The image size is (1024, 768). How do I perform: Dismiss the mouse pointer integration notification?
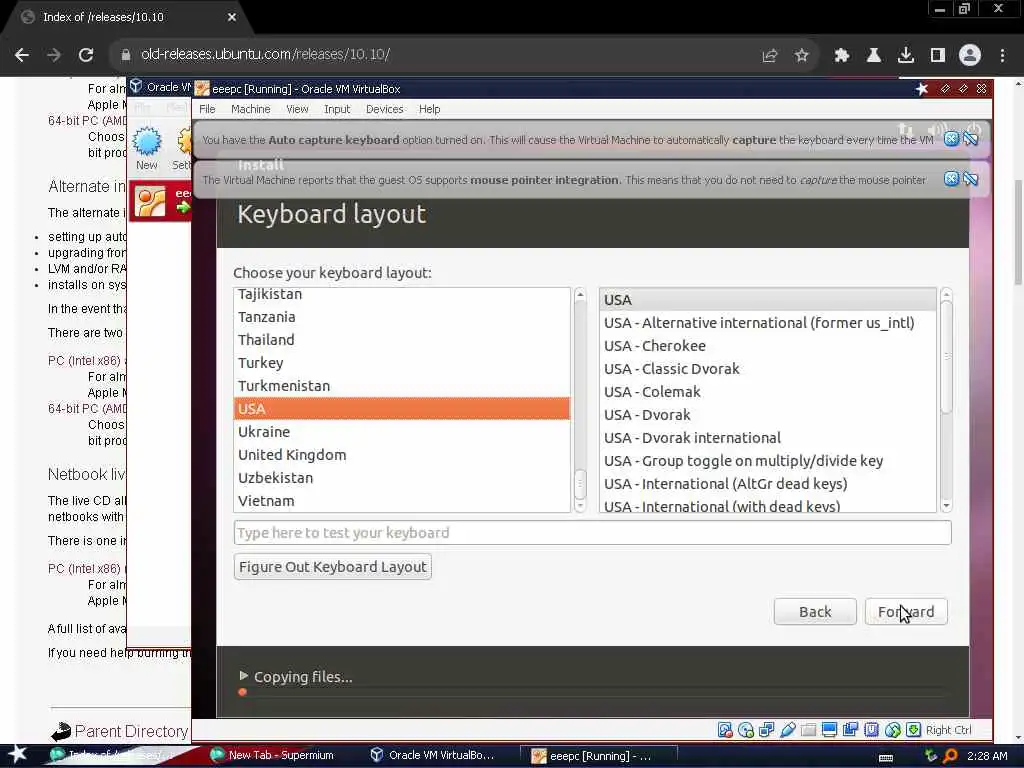952,178
